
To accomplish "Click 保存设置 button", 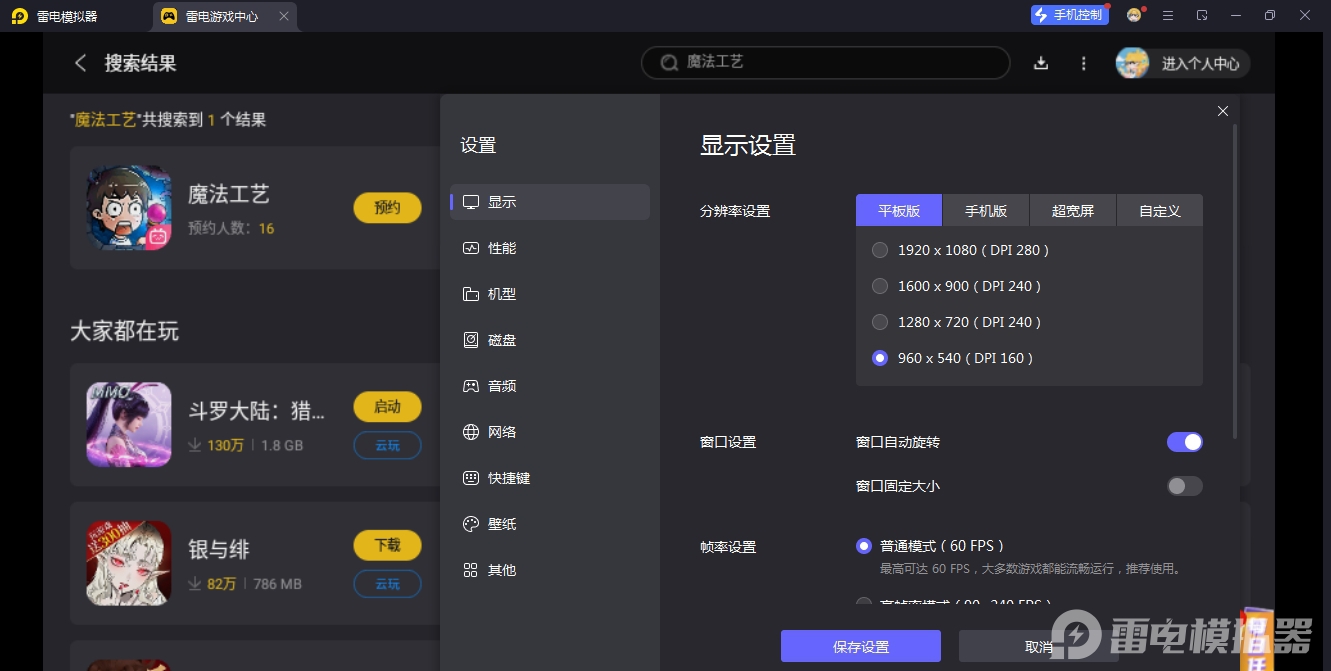I will [861, 646].
